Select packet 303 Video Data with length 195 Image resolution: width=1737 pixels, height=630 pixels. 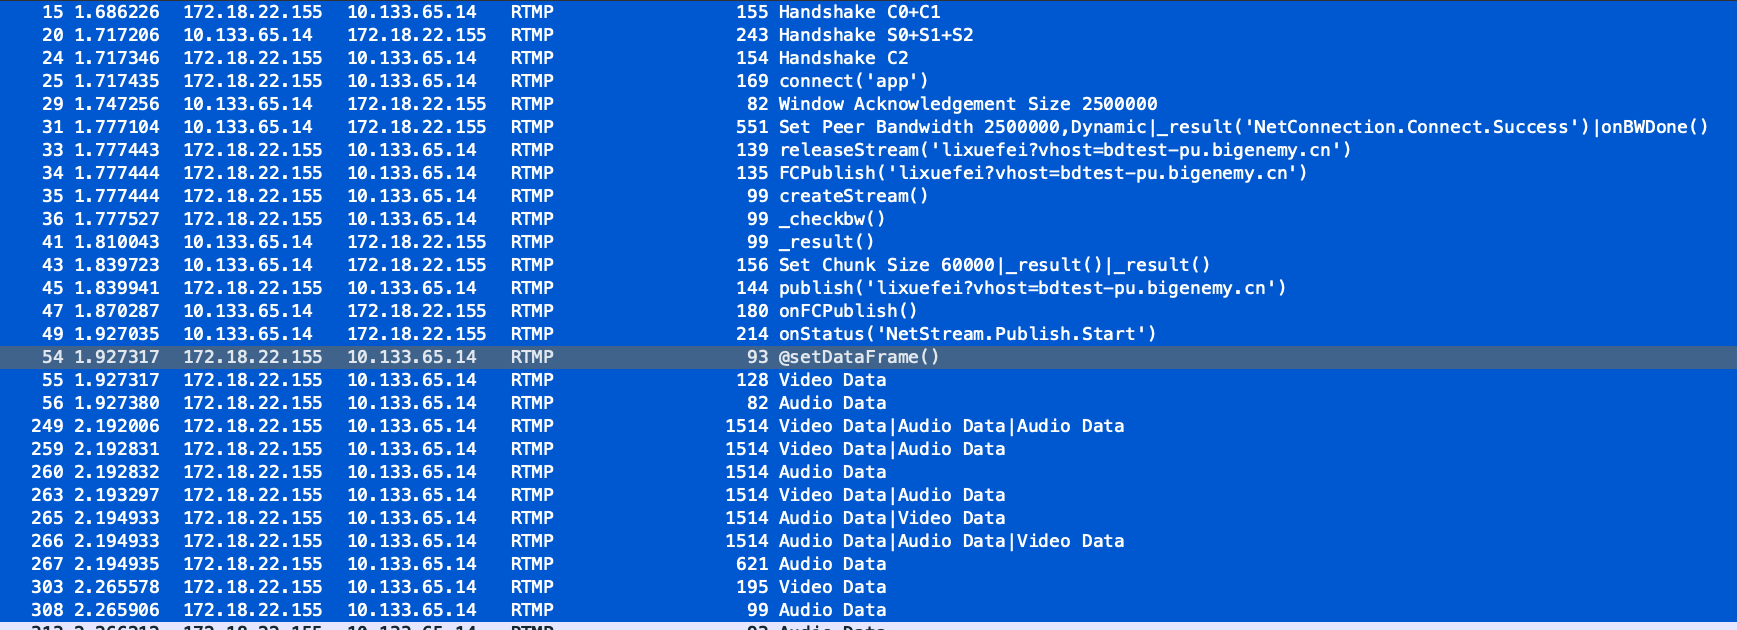click(832, 587)
